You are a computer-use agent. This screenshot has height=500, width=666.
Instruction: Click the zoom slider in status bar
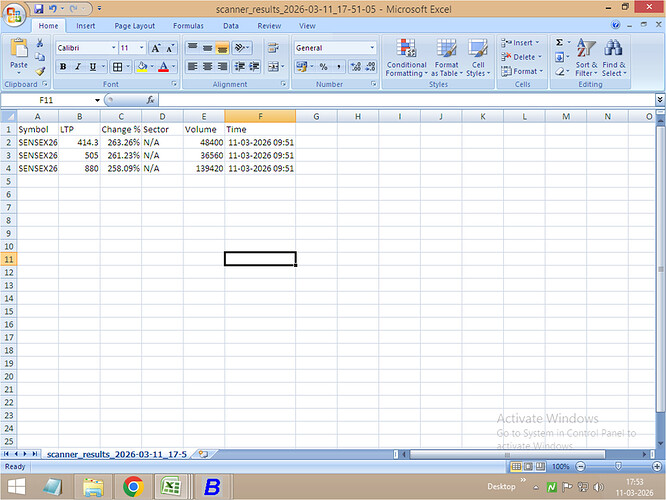coord(617,467)
